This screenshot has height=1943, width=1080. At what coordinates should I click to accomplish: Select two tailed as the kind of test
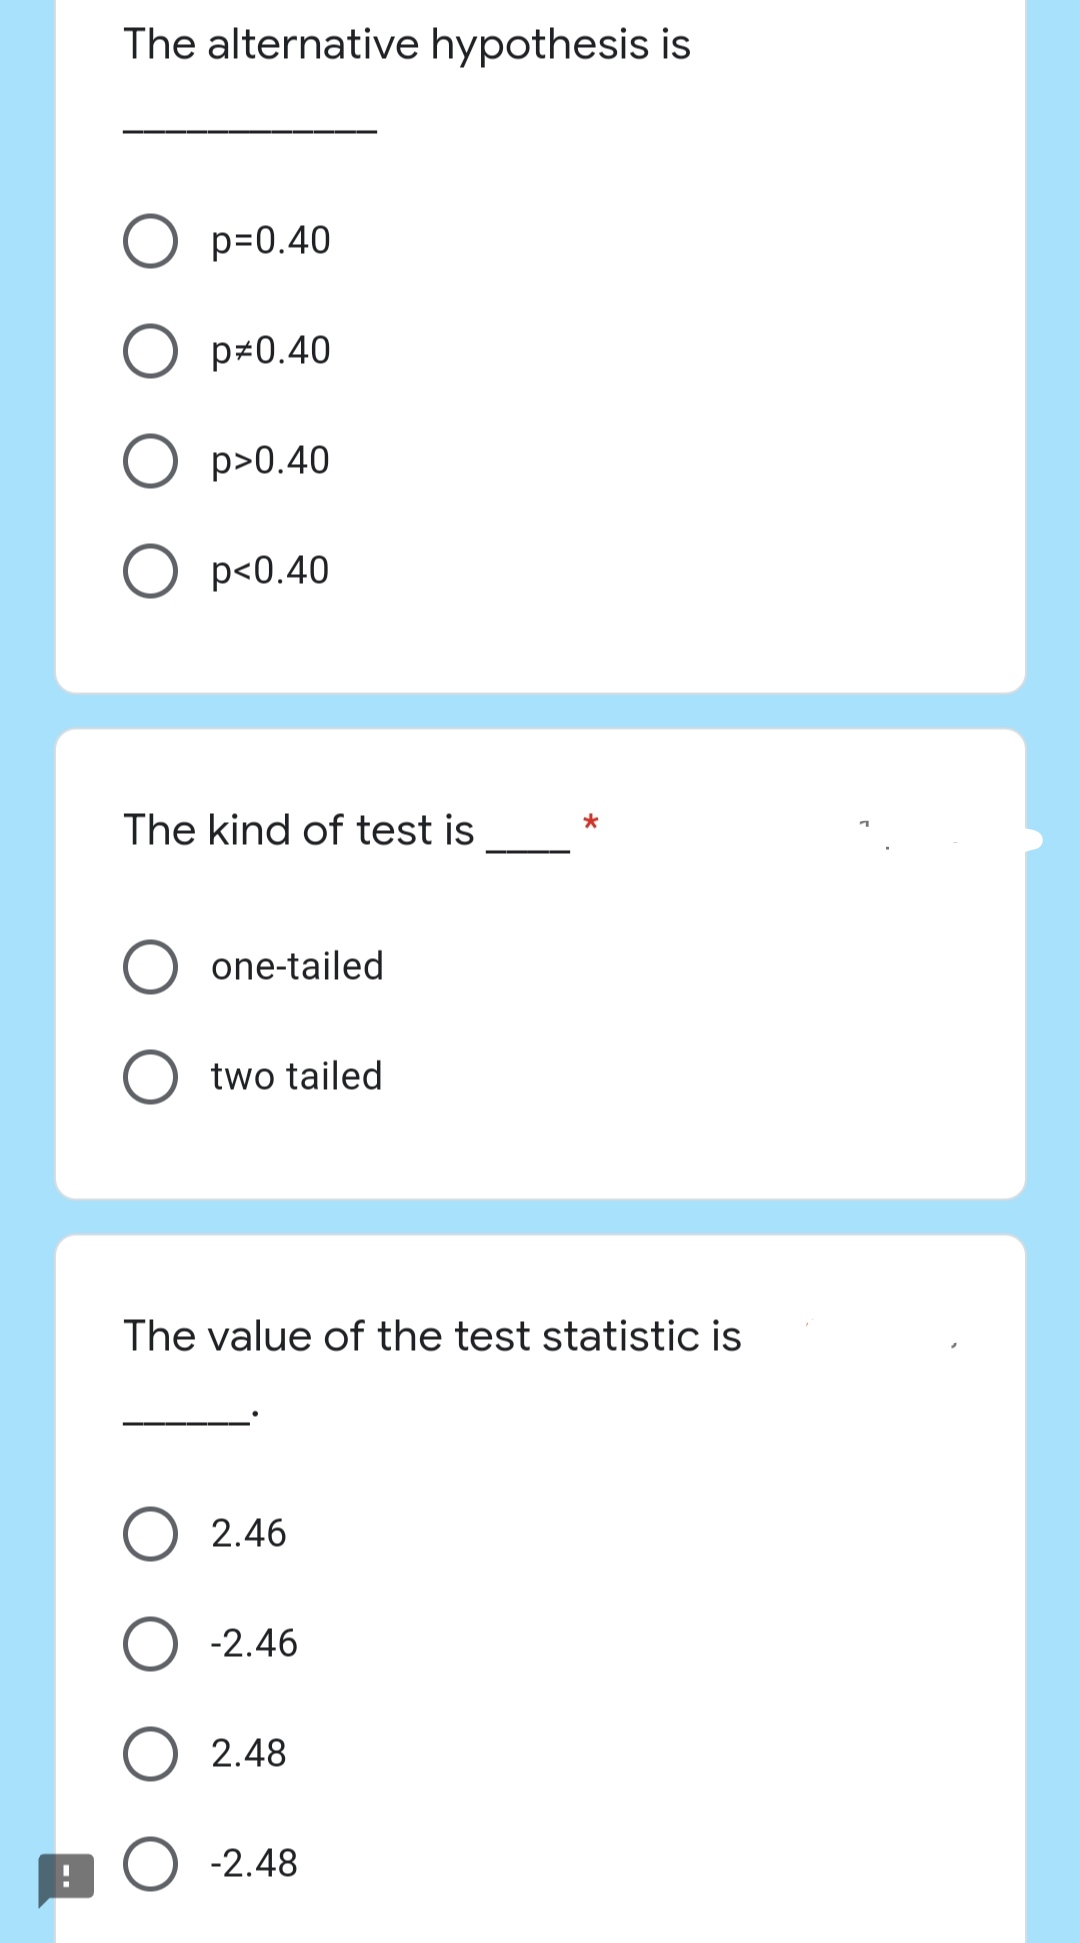[x=151, y=1077]
